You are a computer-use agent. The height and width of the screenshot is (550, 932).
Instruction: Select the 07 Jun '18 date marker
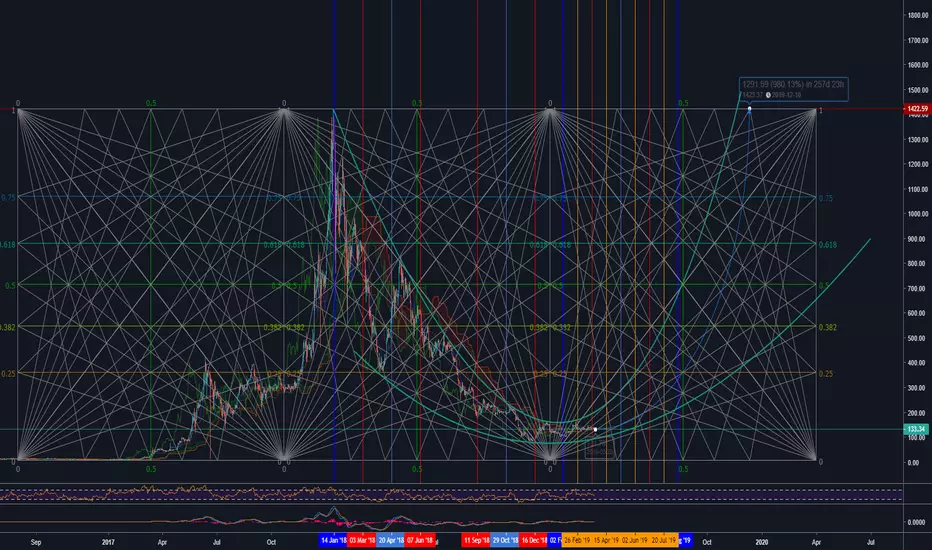420,540
